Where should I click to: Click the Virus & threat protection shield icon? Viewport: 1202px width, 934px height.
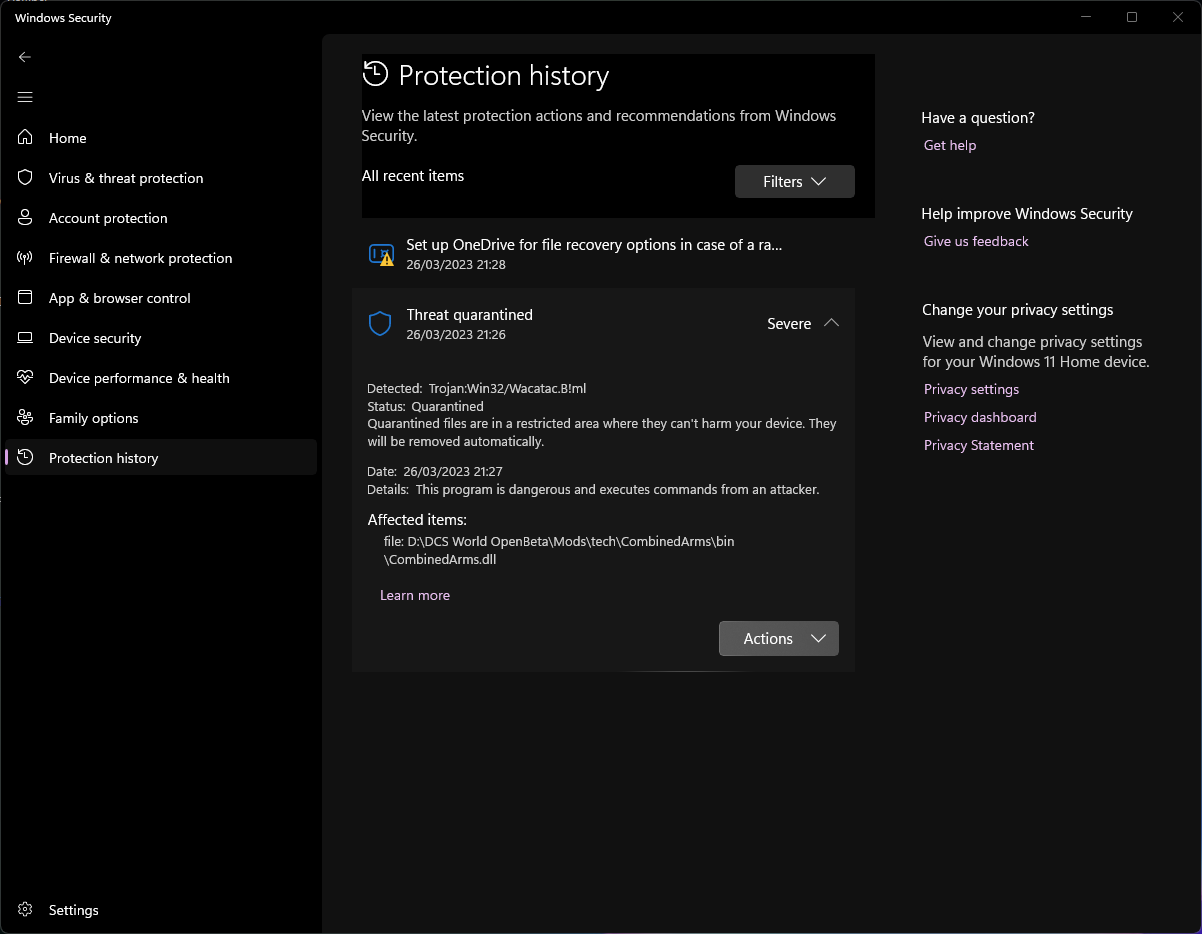(x=26, y=178)
